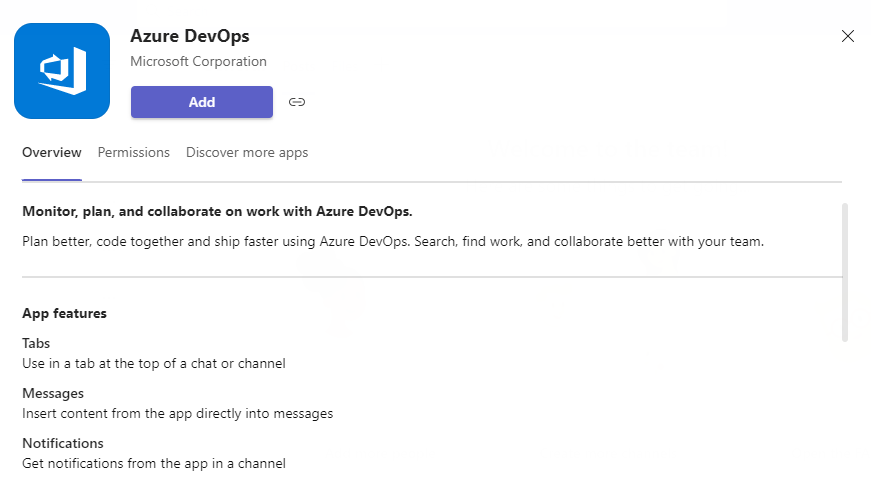Select the Azure DevOps title text
This screenshot has width=871, height=483.
tap(190, 36)
